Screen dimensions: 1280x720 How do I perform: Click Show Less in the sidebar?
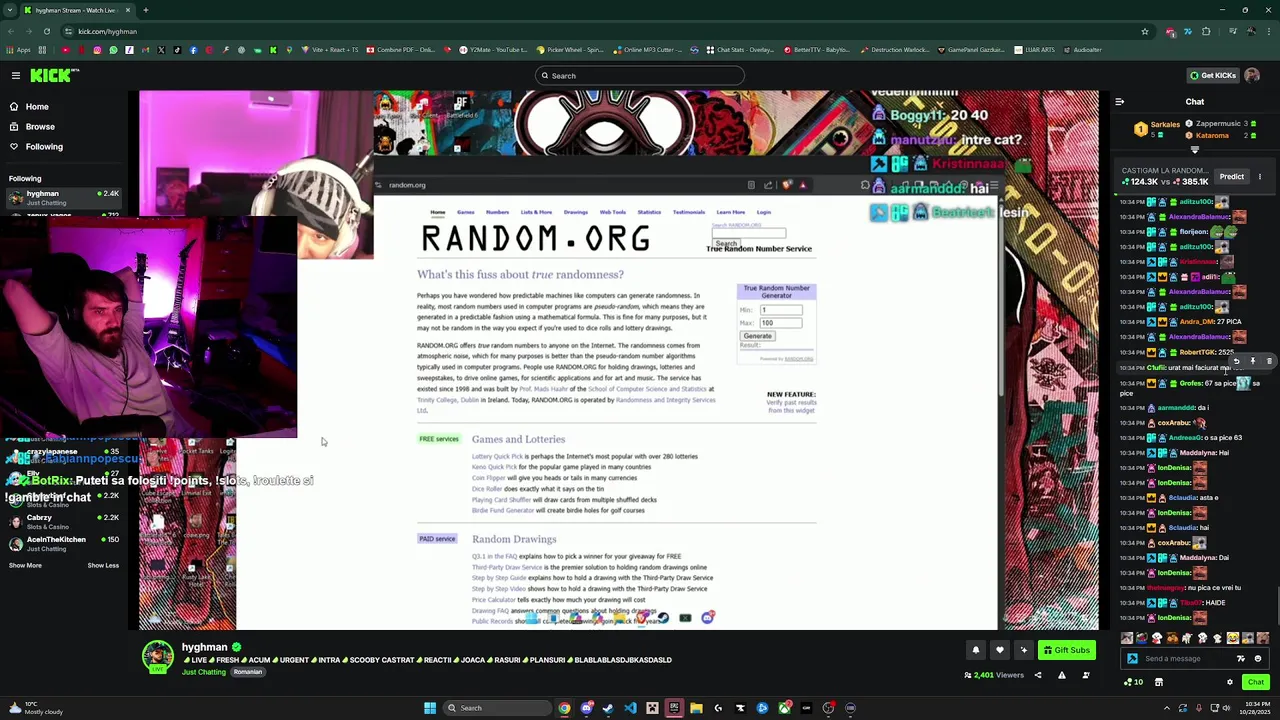[103, 566]
